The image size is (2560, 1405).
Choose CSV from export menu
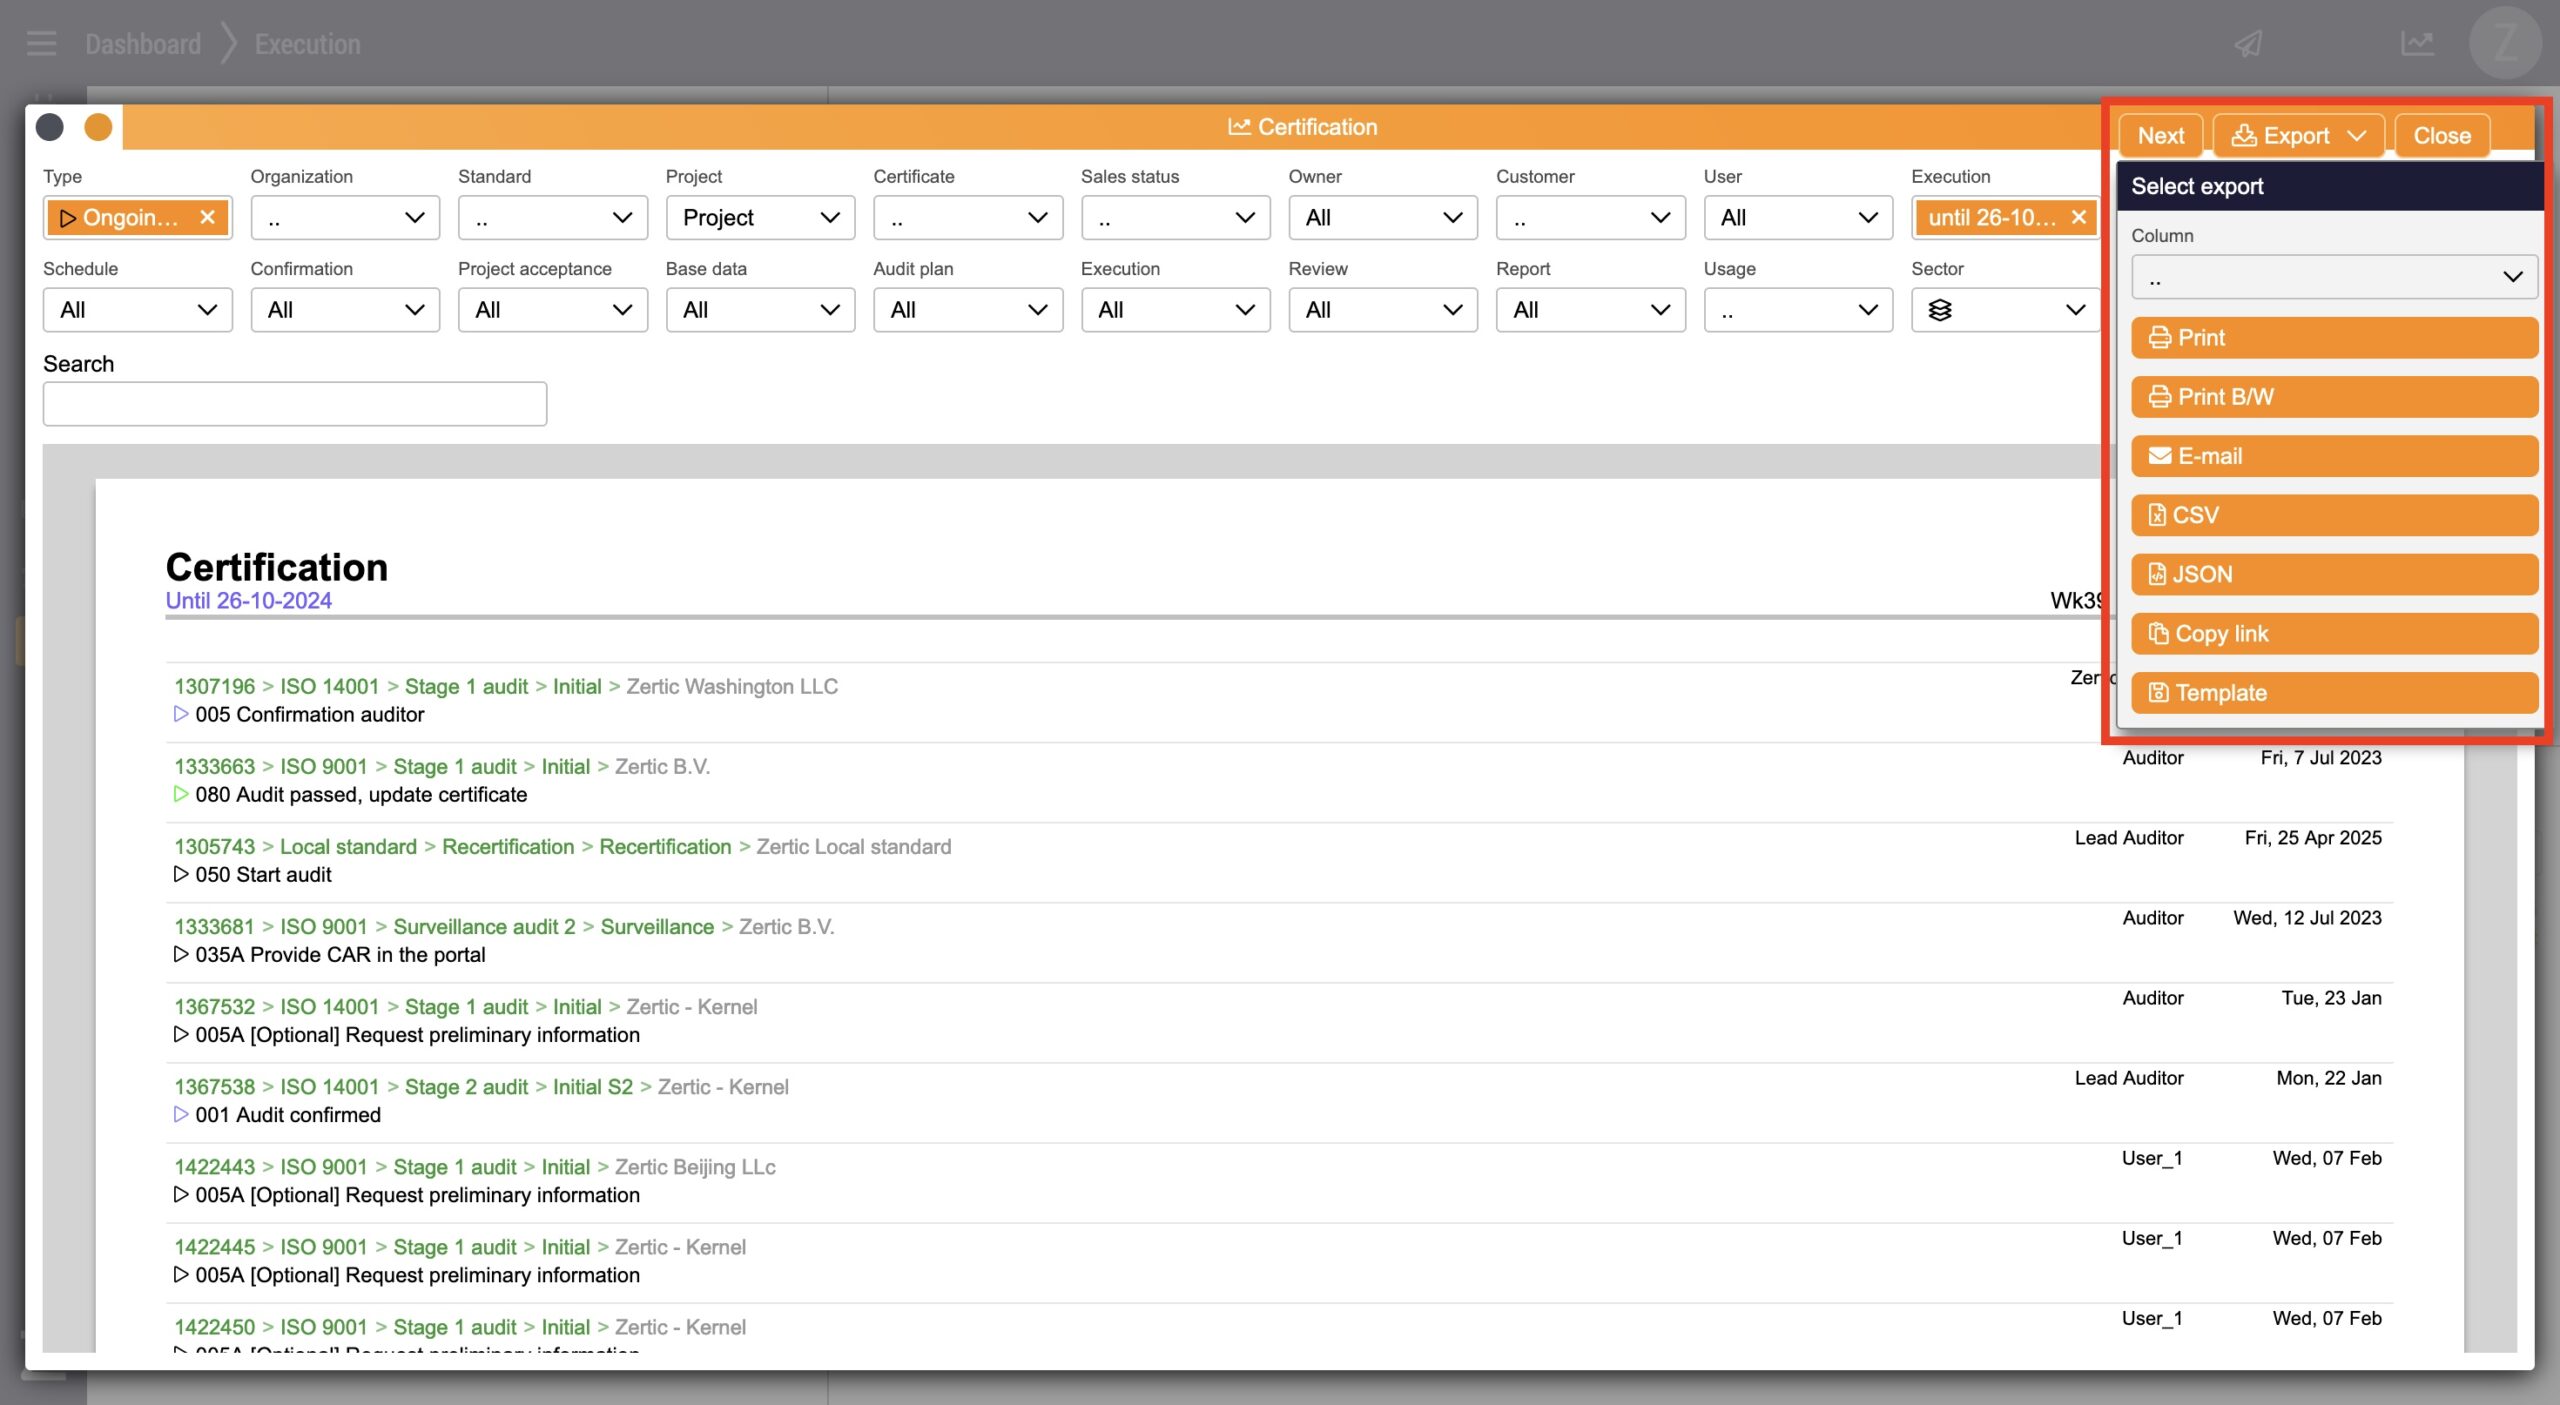[2333, 515]
